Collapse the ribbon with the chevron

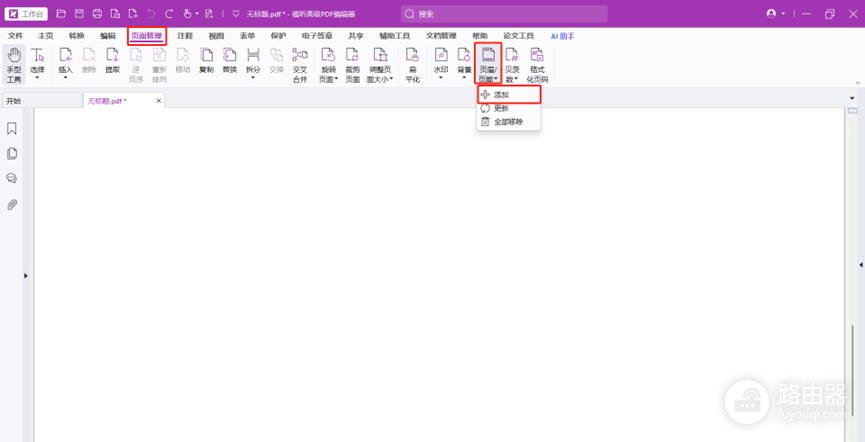(x=858, y=83)
